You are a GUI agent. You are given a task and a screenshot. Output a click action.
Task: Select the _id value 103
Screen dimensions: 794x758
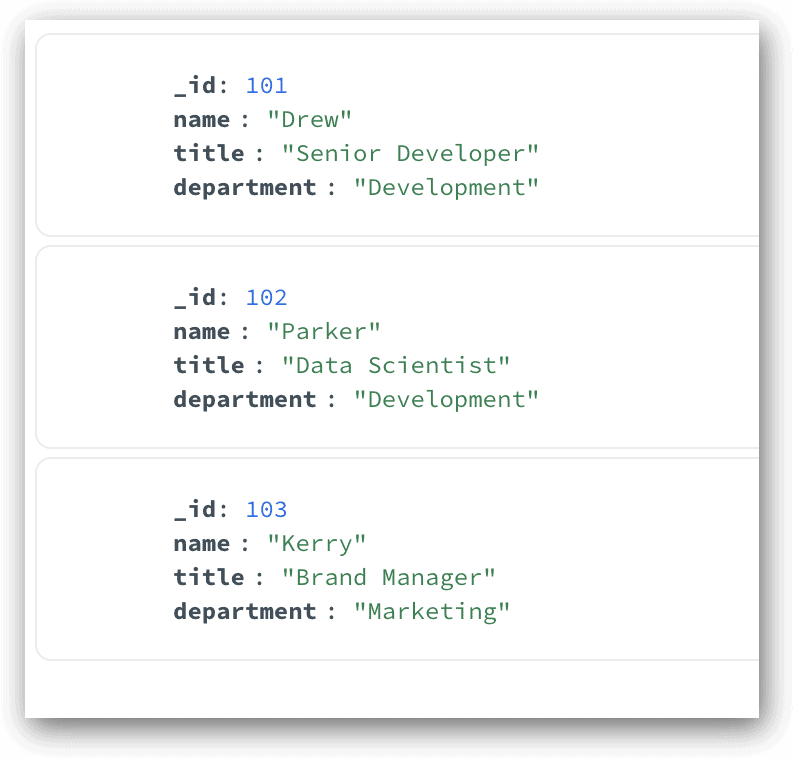[266, 510]
